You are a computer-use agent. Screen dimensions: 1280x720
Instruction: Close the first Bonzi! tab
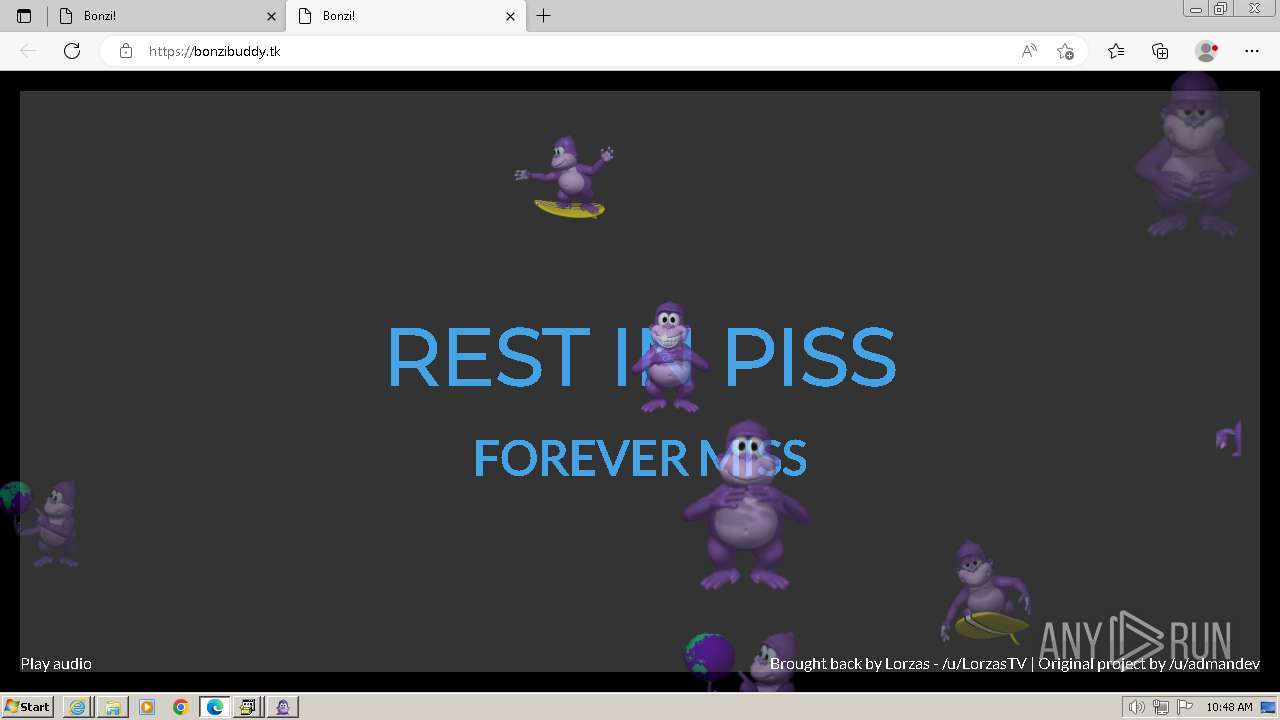(271, 16)
